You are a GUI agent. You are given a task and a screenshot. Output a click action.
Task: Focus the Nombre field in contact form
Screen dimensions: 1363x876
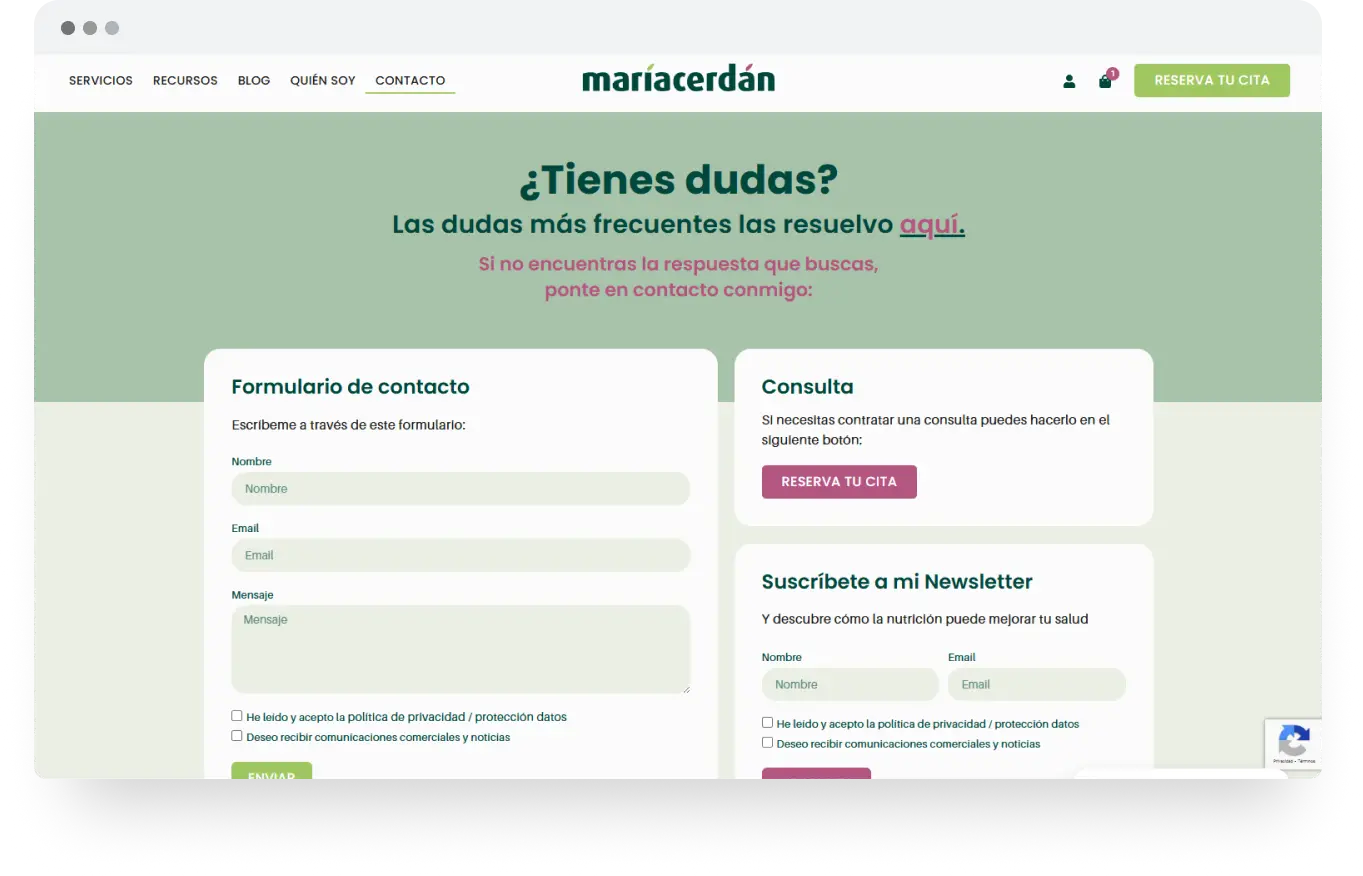point(461,489)
